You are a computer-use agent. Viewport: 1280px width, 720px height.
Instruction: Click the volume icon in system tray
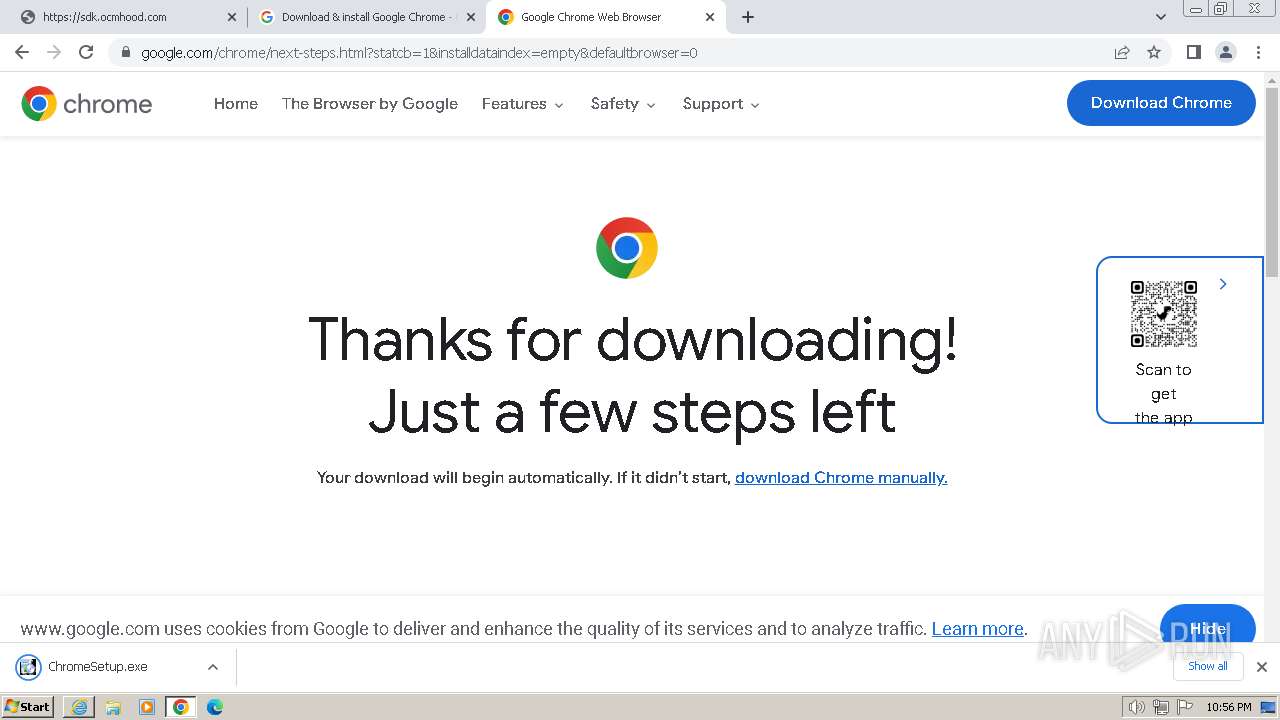[x=1136, y=707]
